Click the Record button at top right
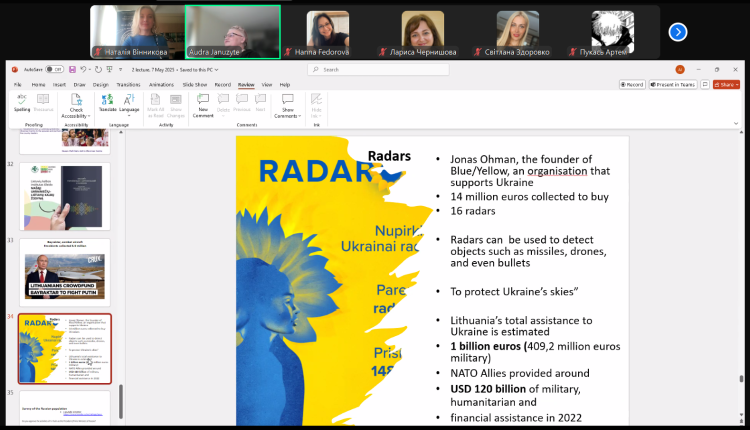Image resolution: width=750 pixels, height=430 pixels. [632, 84]
